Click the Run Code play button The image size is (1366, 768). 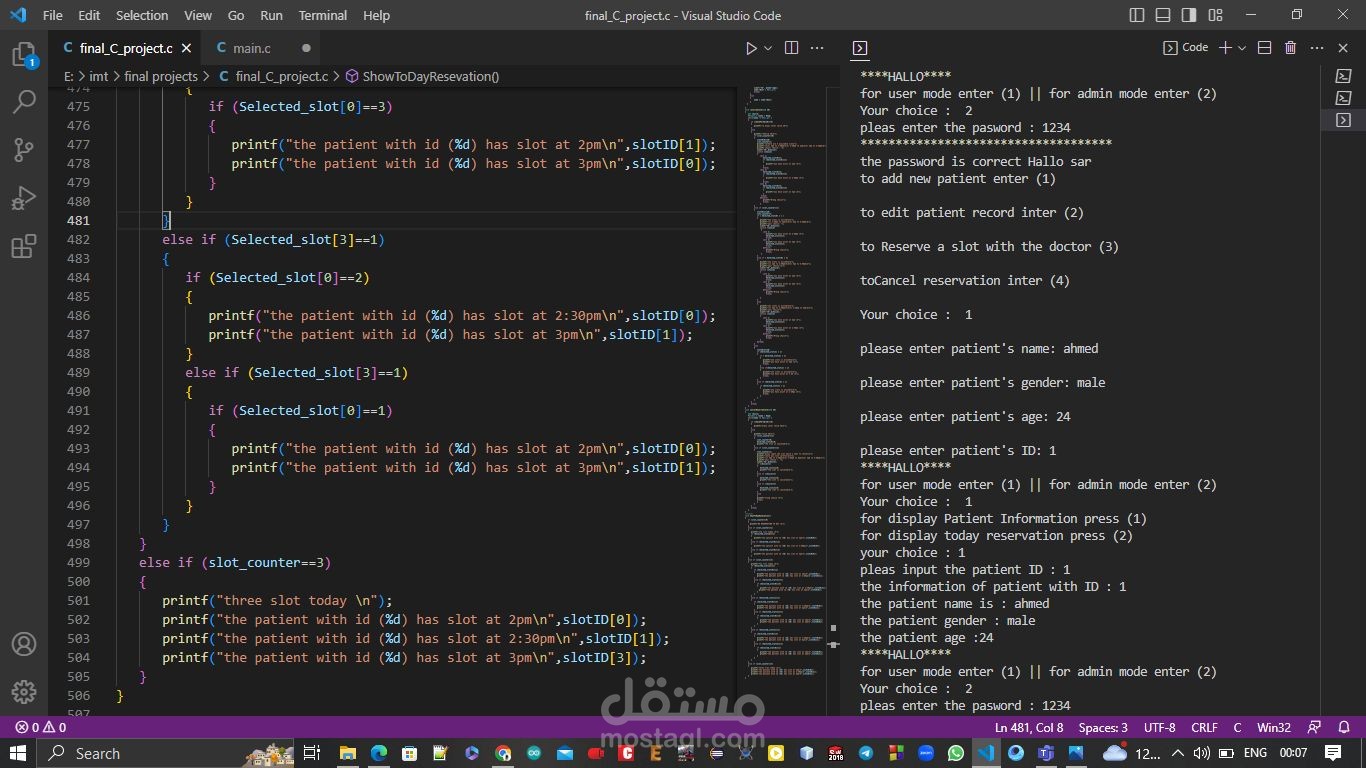pos(751,48)
